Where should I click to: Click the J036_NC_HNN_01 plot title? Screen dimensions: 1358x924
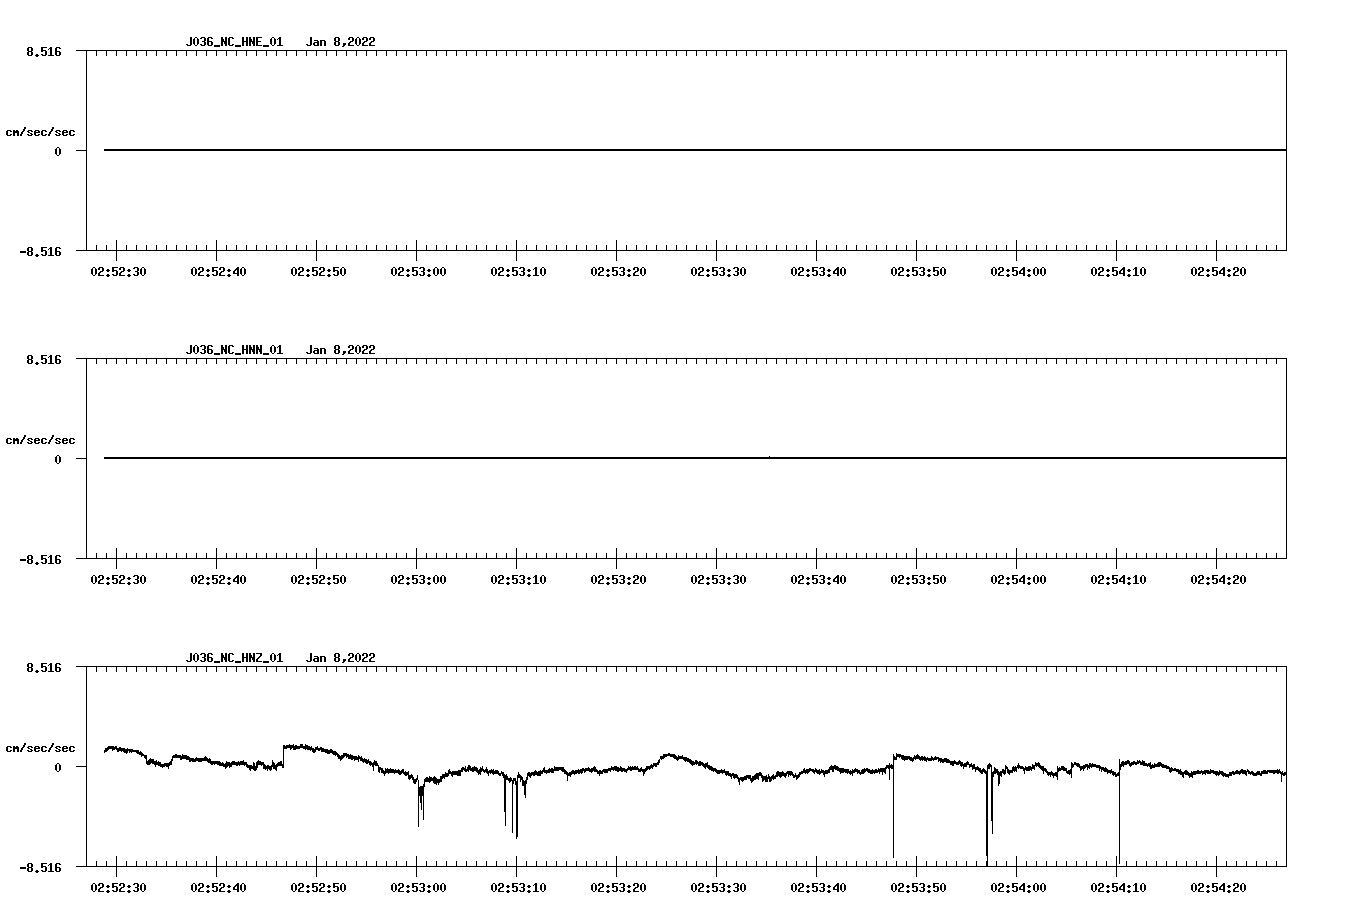click(x=234, y=350)
